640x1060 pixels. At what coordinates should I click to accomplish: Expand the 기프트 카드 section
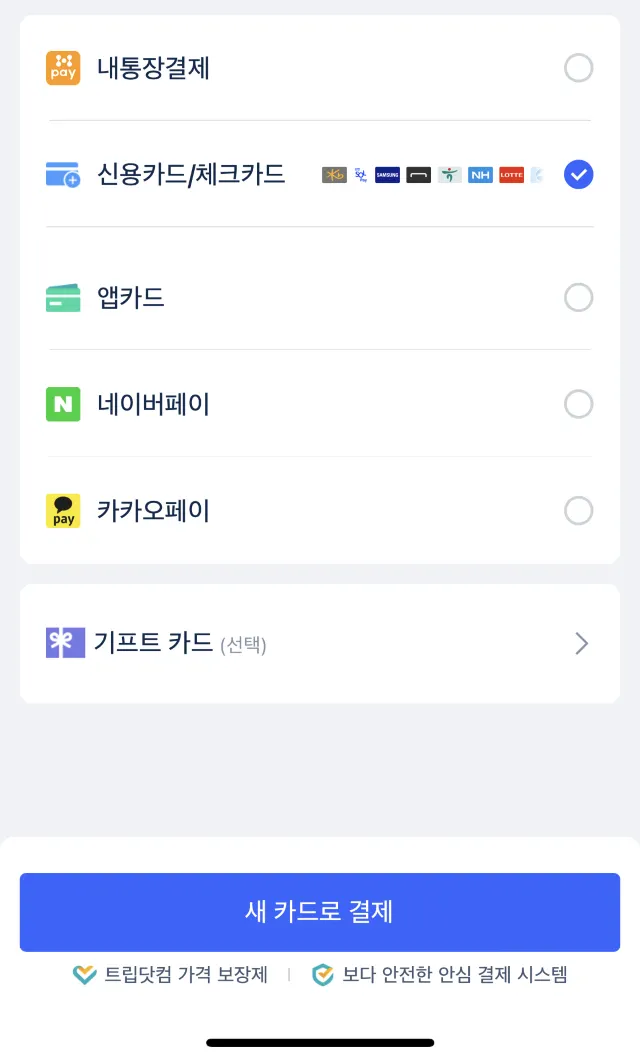(x=581, y=643)
